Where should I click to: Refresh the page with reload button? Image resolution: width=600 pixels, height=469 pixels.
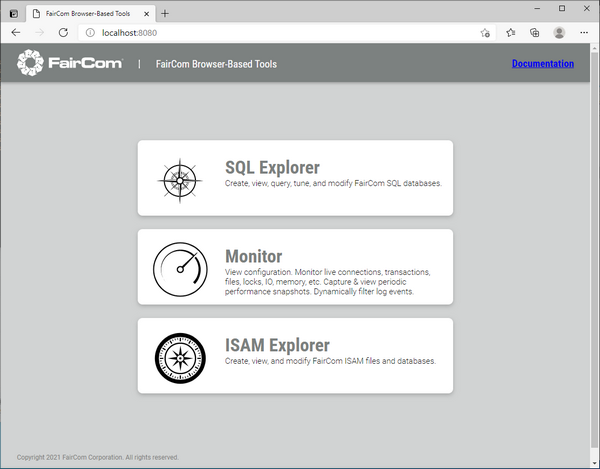pyautogui.click(x=63, y=32)
